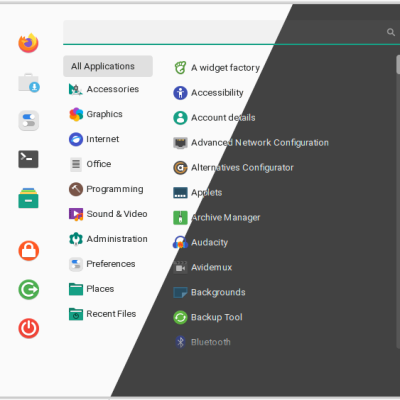400x400 pixels.
Task: Open Accessibility application label
Action: [217, 93]
